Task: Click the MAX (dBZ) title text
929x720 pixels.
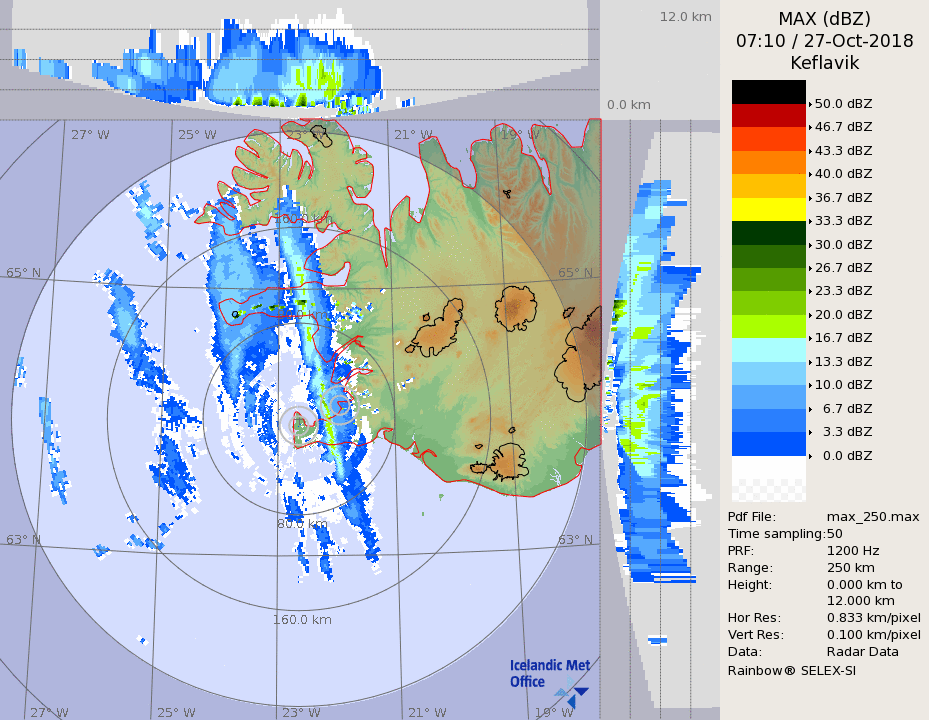Action: [x=824, y=19]
